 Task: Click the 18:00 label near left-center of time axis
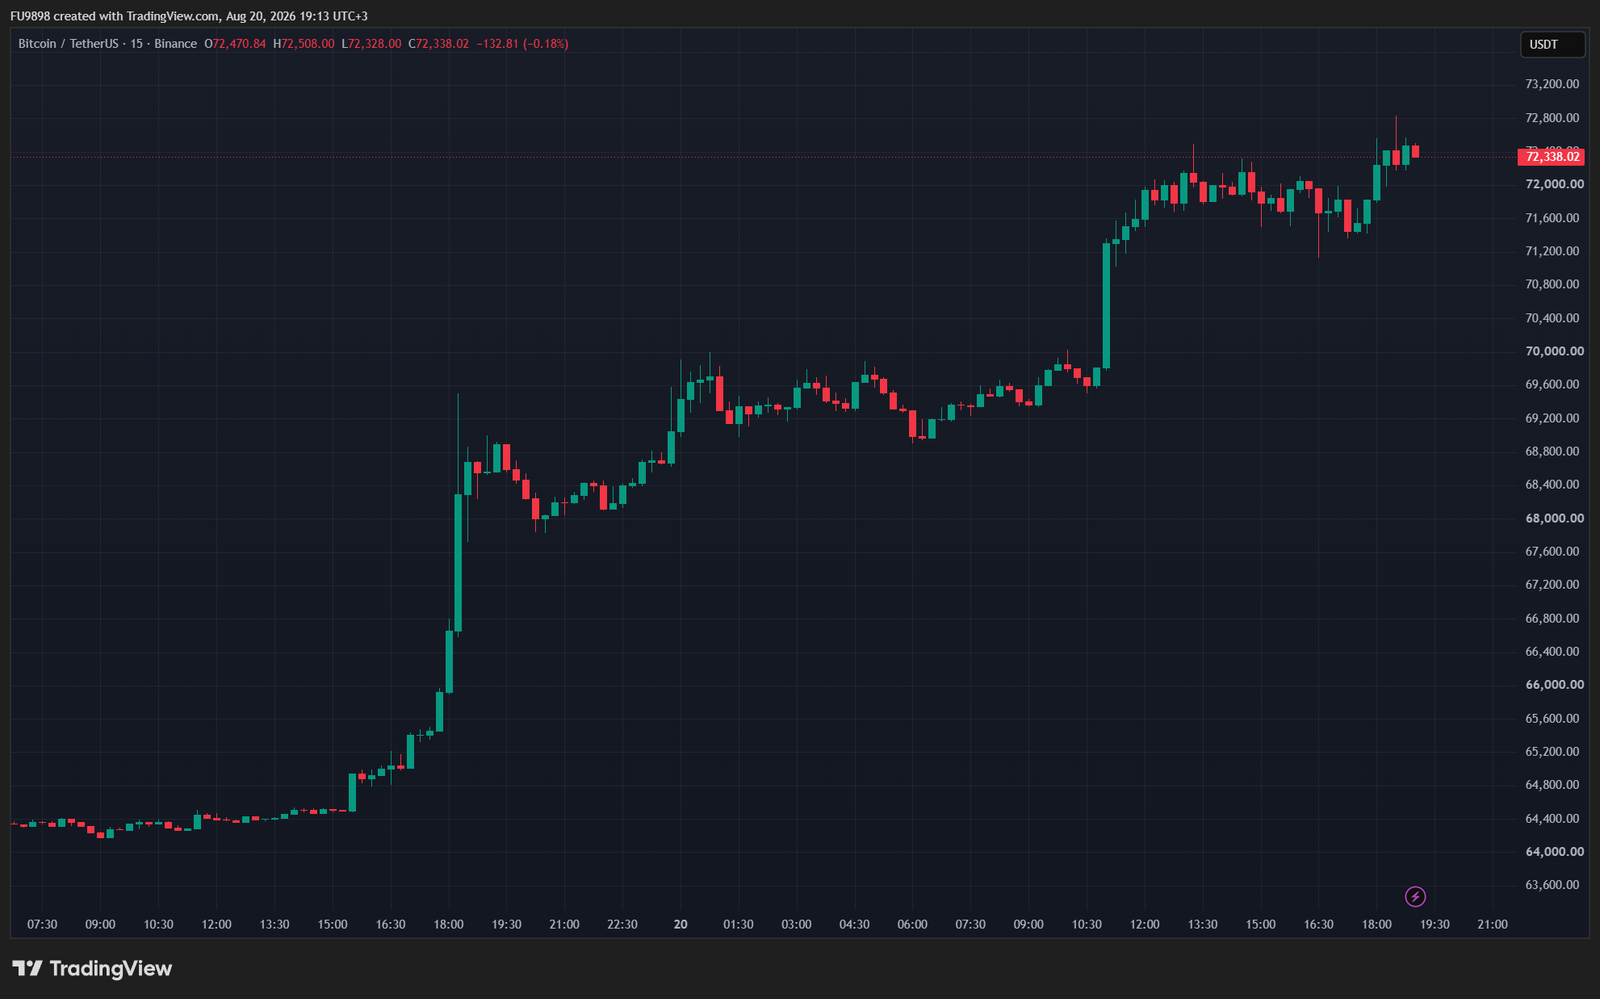coord(449,924)
